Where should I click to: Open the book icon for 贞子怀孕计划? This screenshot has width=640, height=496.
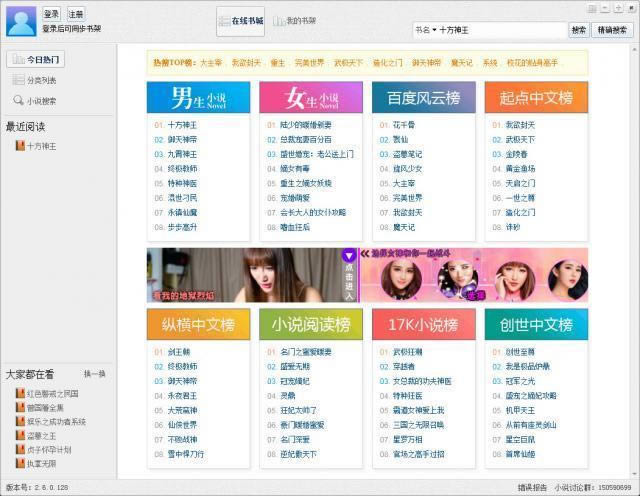coord(20,449)
